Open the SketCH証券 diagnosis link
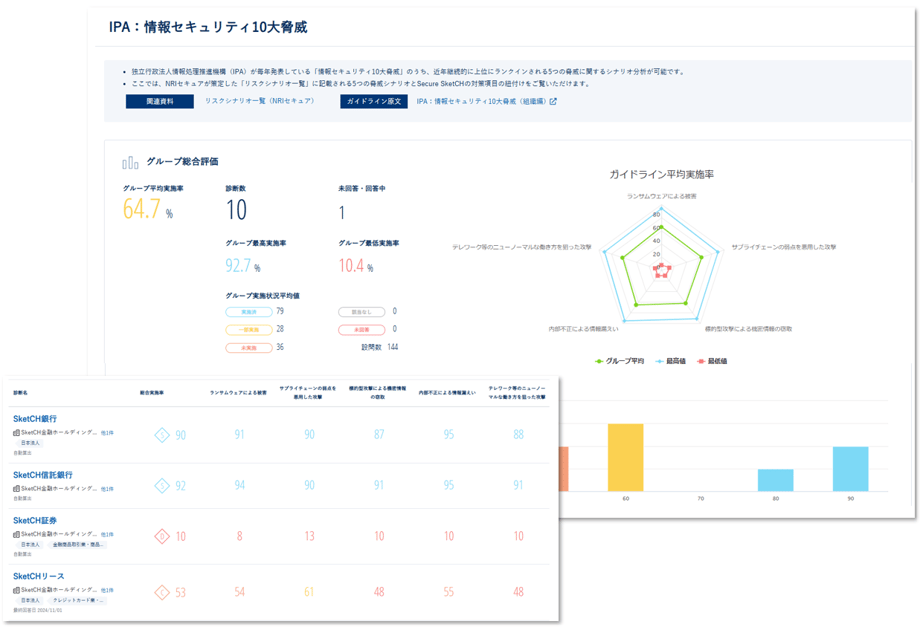This screenshot has height=627, width=920. (x=35, y=521)
